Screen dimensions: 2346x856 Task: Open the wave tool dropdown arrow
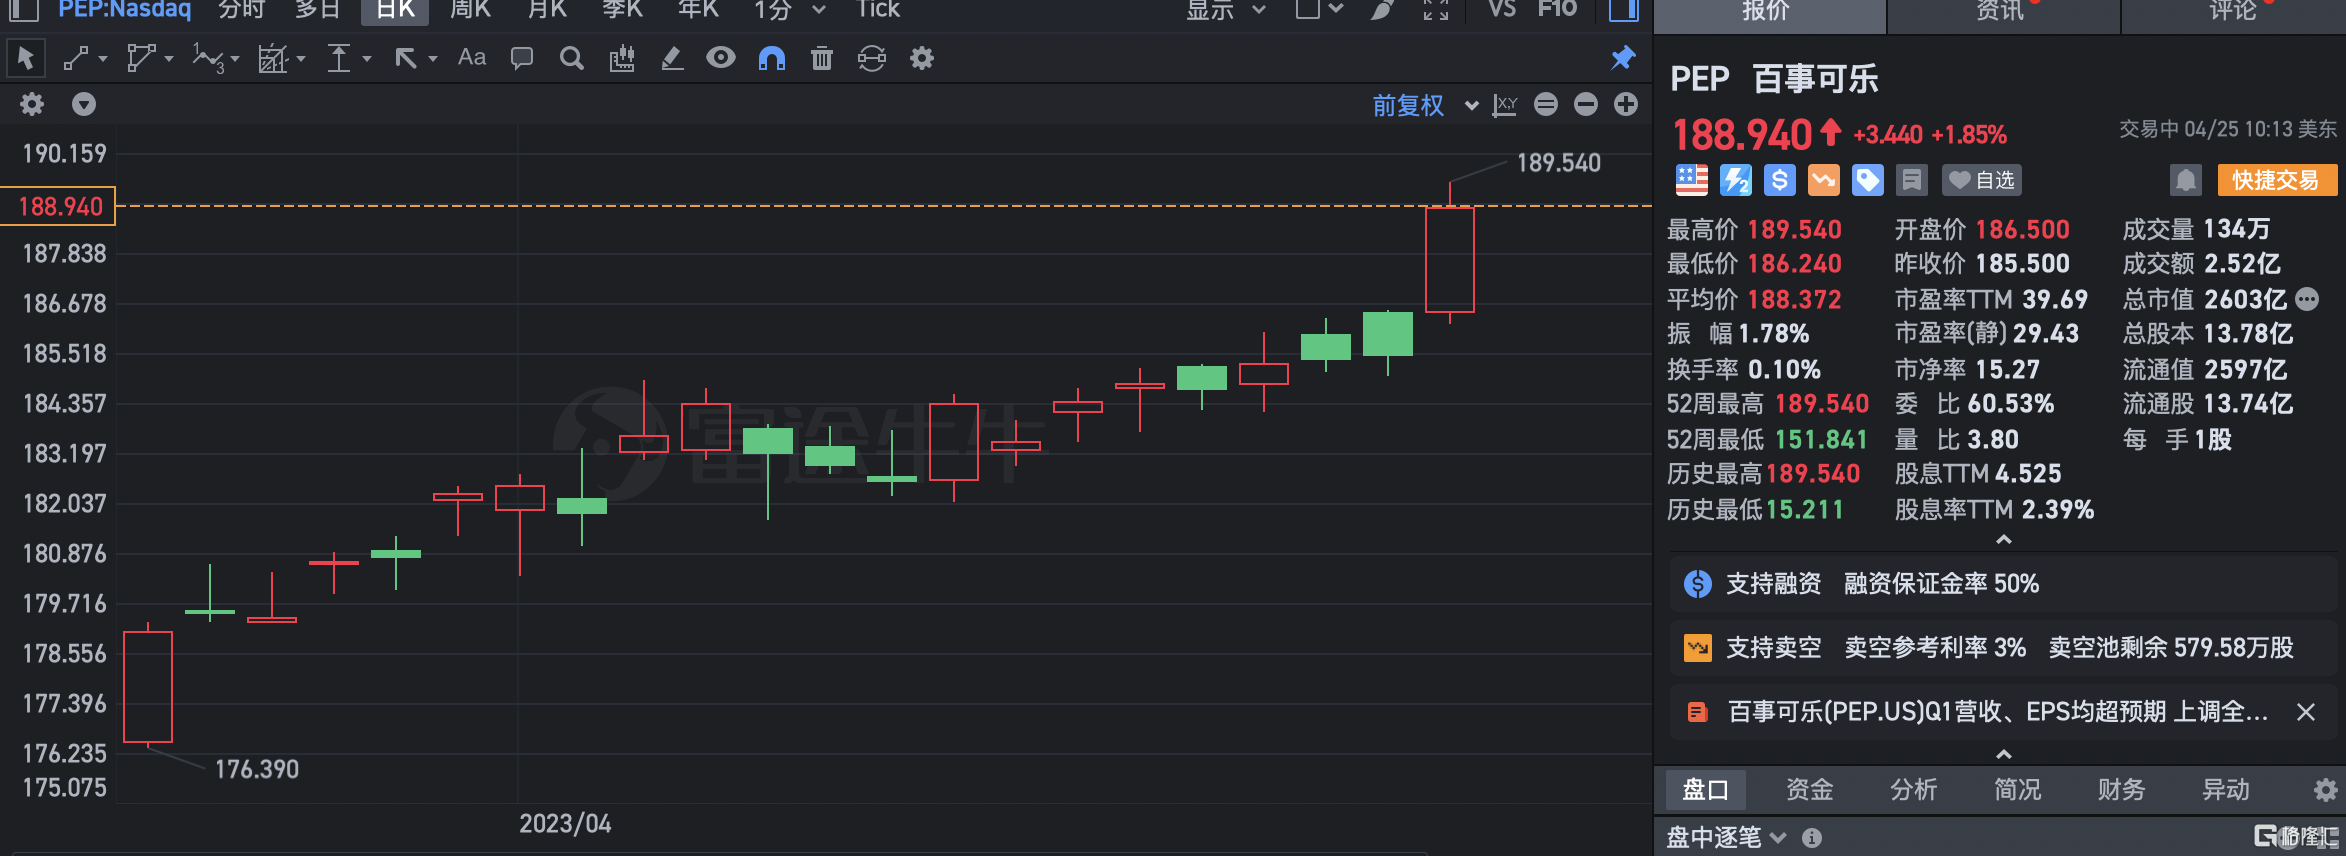coord(235,59)
